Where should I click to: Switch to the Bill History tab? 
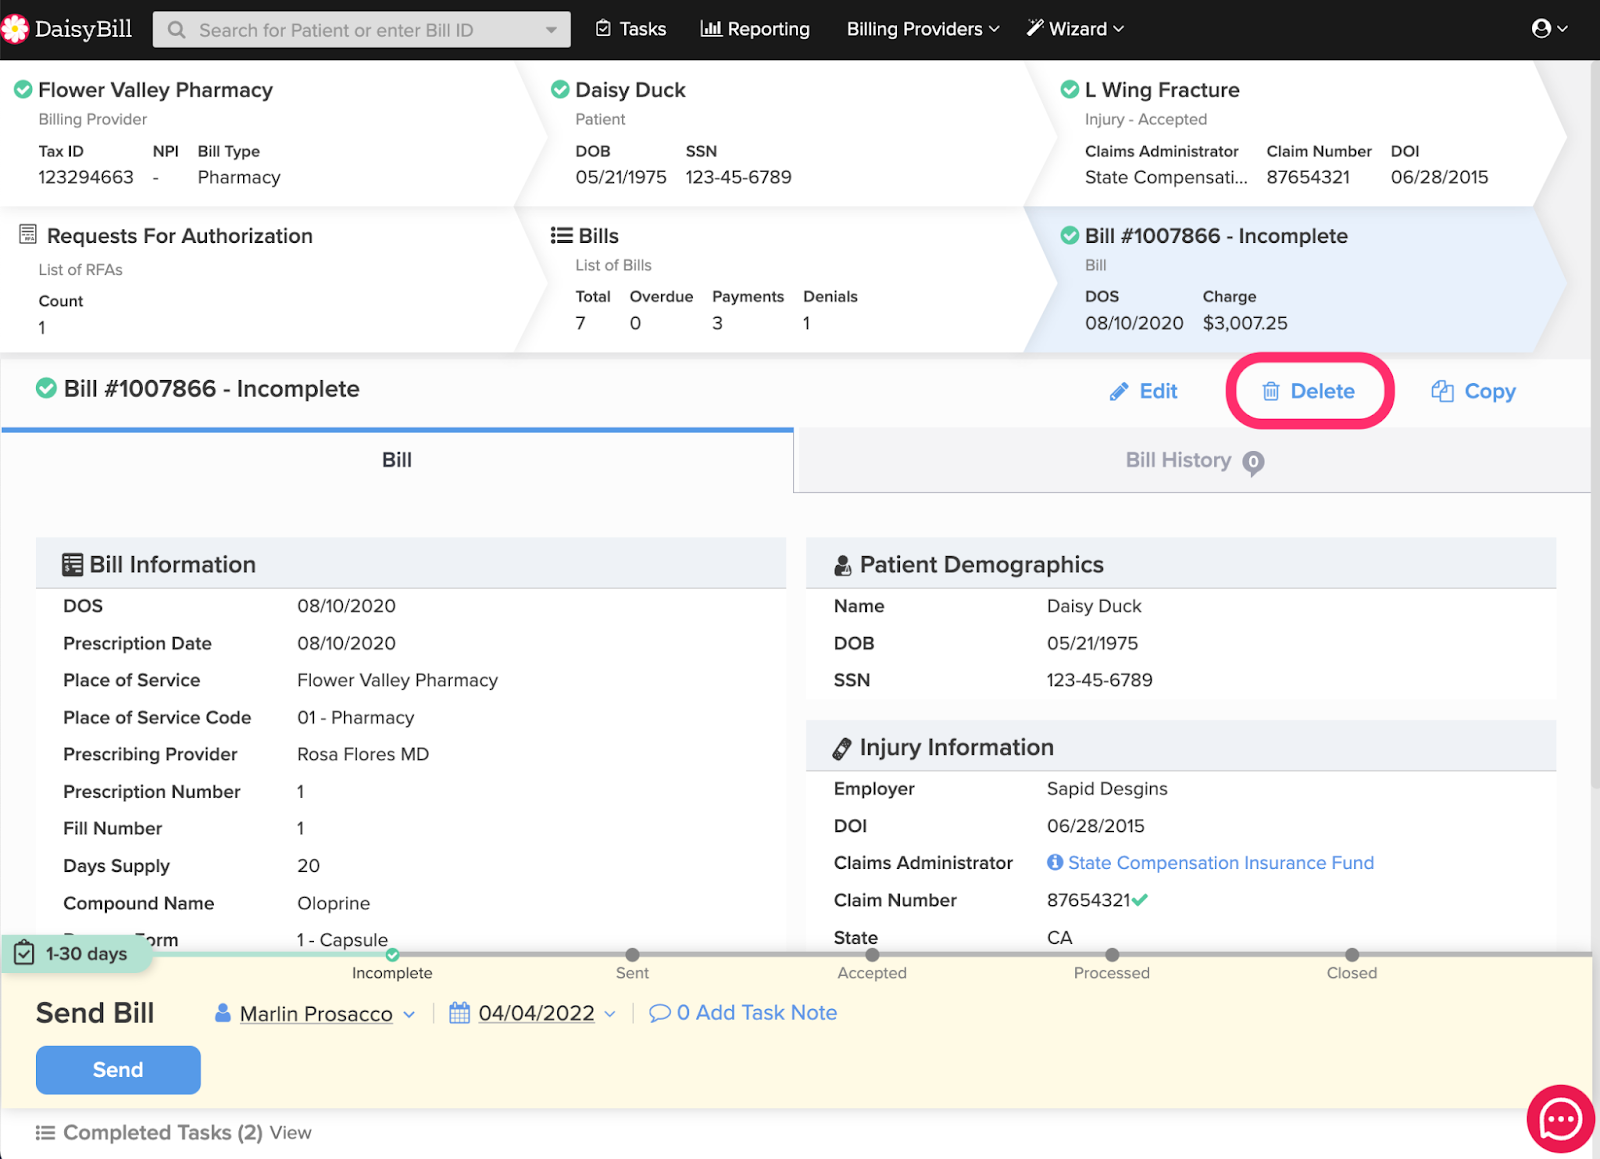click(1193, 461)
